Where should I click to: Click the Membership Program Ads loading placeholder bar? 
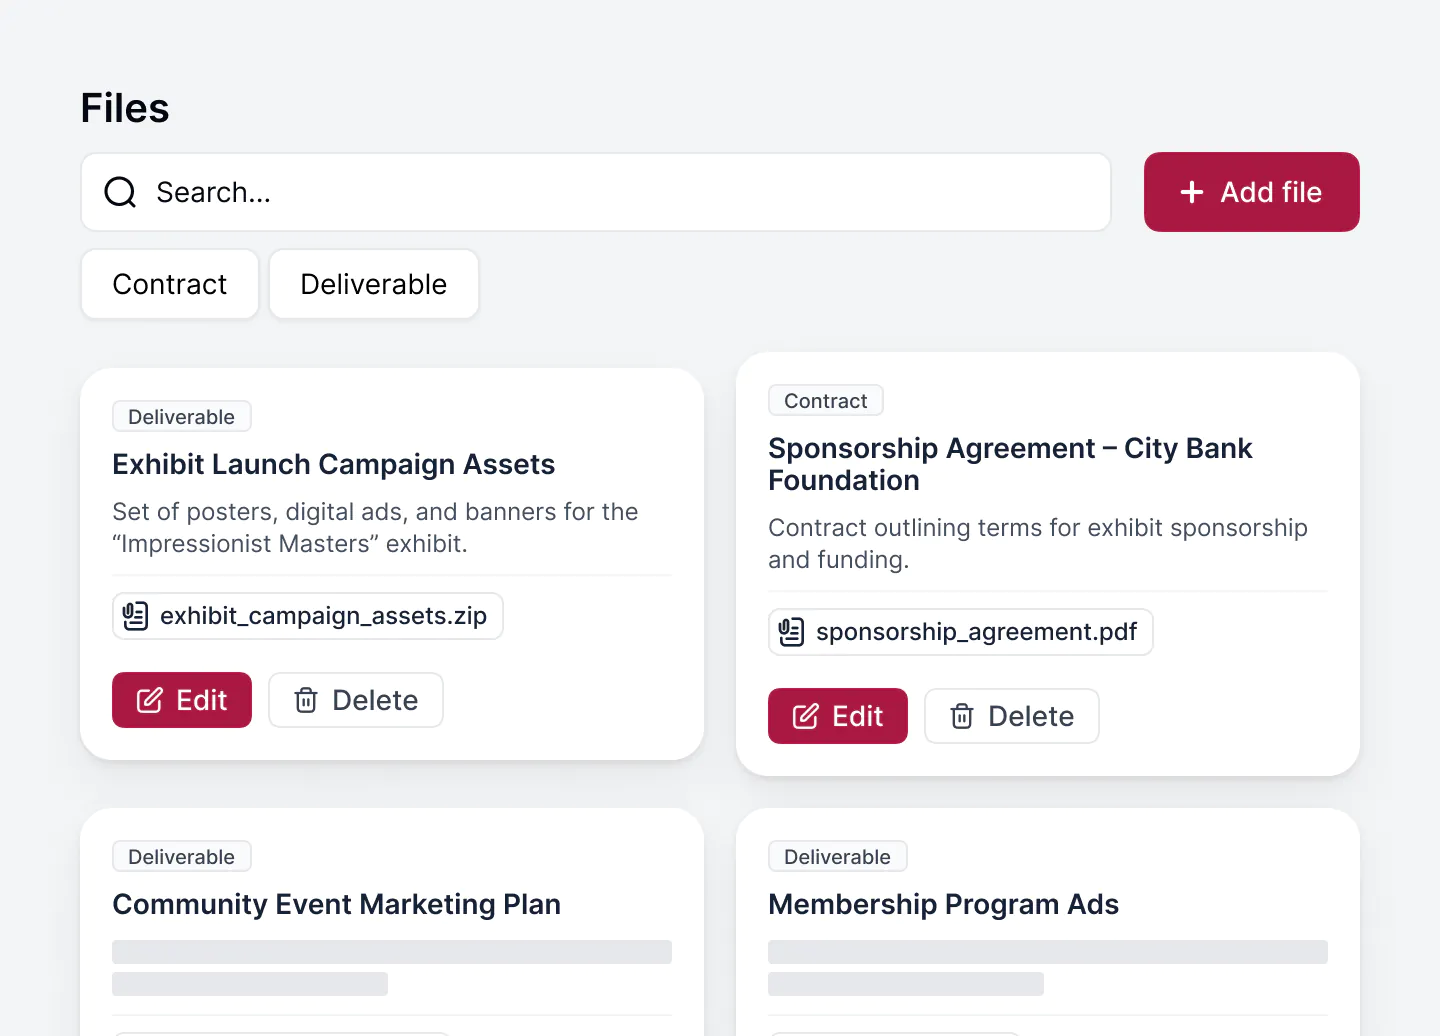pos(1047,952)
